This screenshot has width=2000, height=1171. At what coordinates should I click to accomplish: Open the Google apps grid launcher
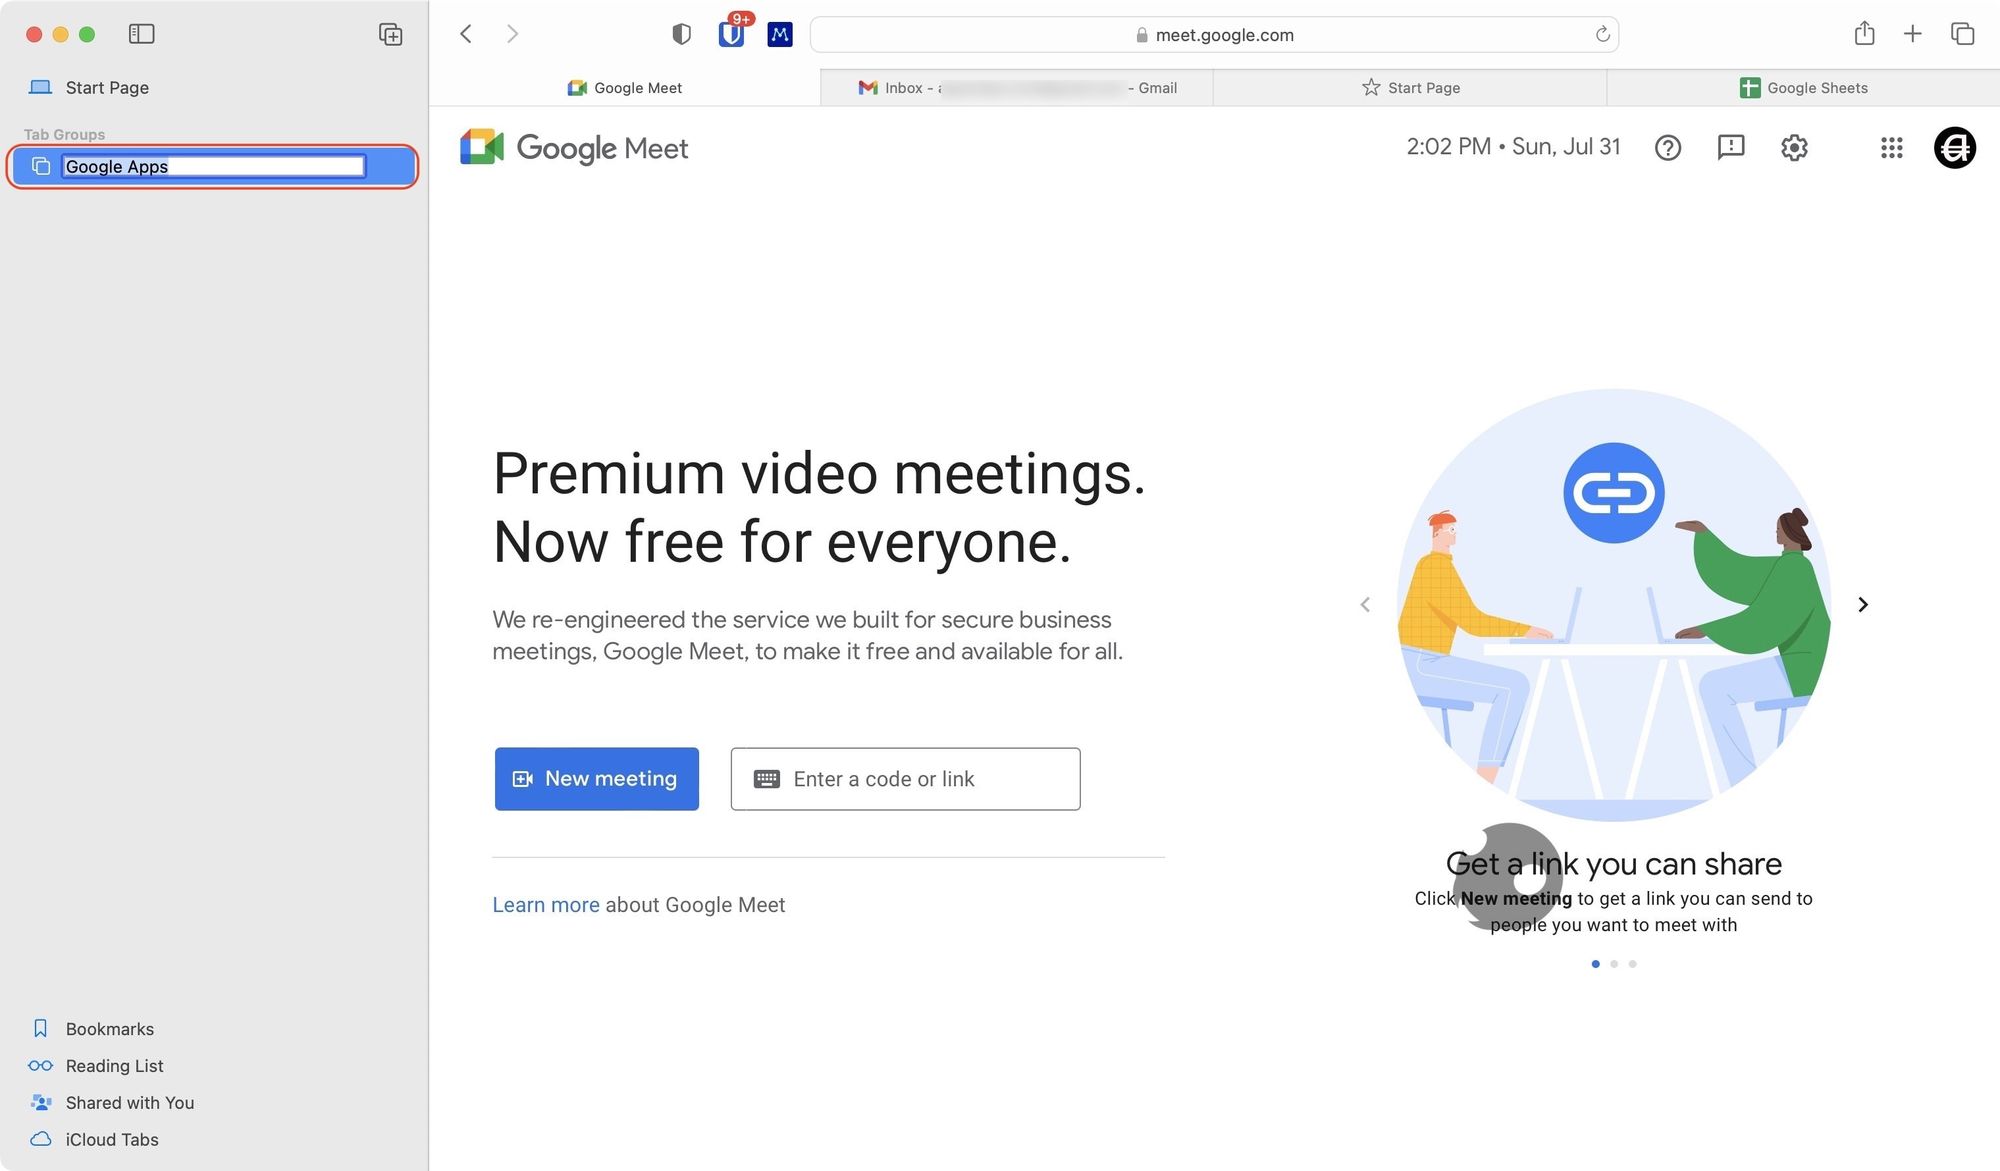pos(1891,148)
